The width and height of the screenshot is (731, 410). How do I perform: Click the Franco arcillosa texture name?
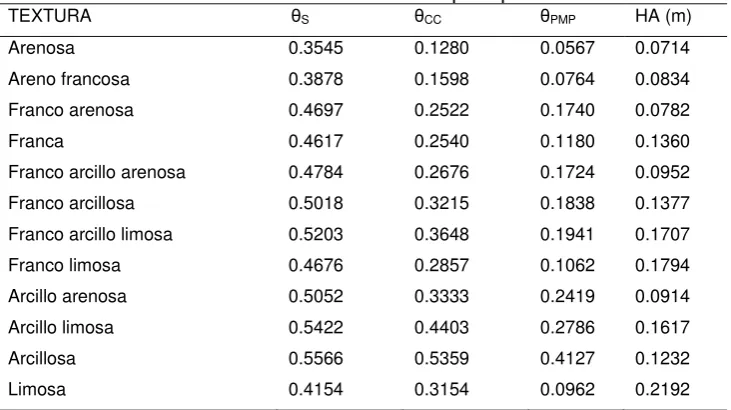click(x=71, y=203)
